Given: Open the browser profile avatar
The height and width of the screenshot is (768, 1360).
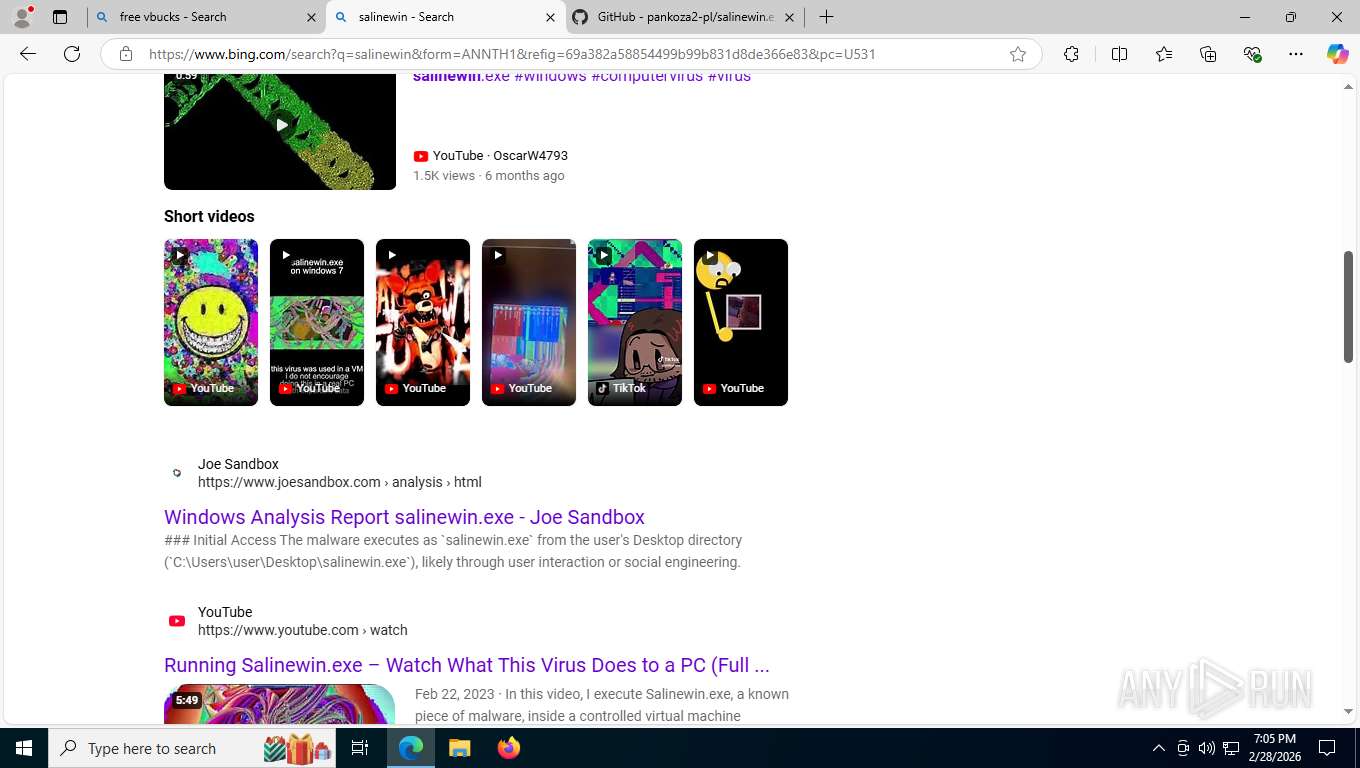Looking at the screenshot, I should point(21,17).
